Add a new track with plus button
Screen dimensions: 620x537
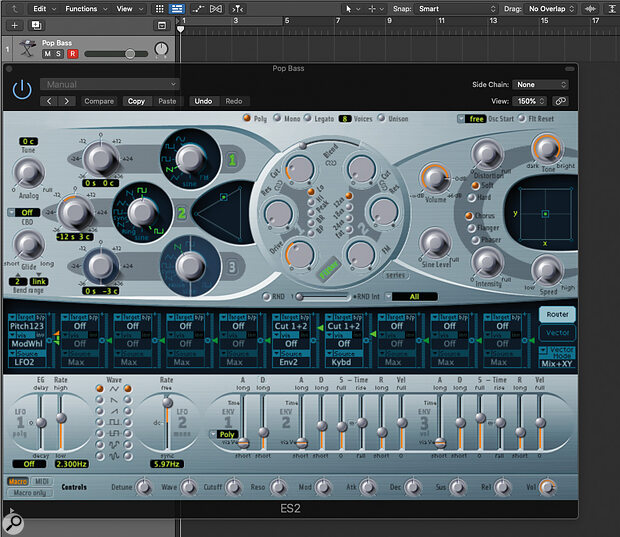(x=15, y=25)
